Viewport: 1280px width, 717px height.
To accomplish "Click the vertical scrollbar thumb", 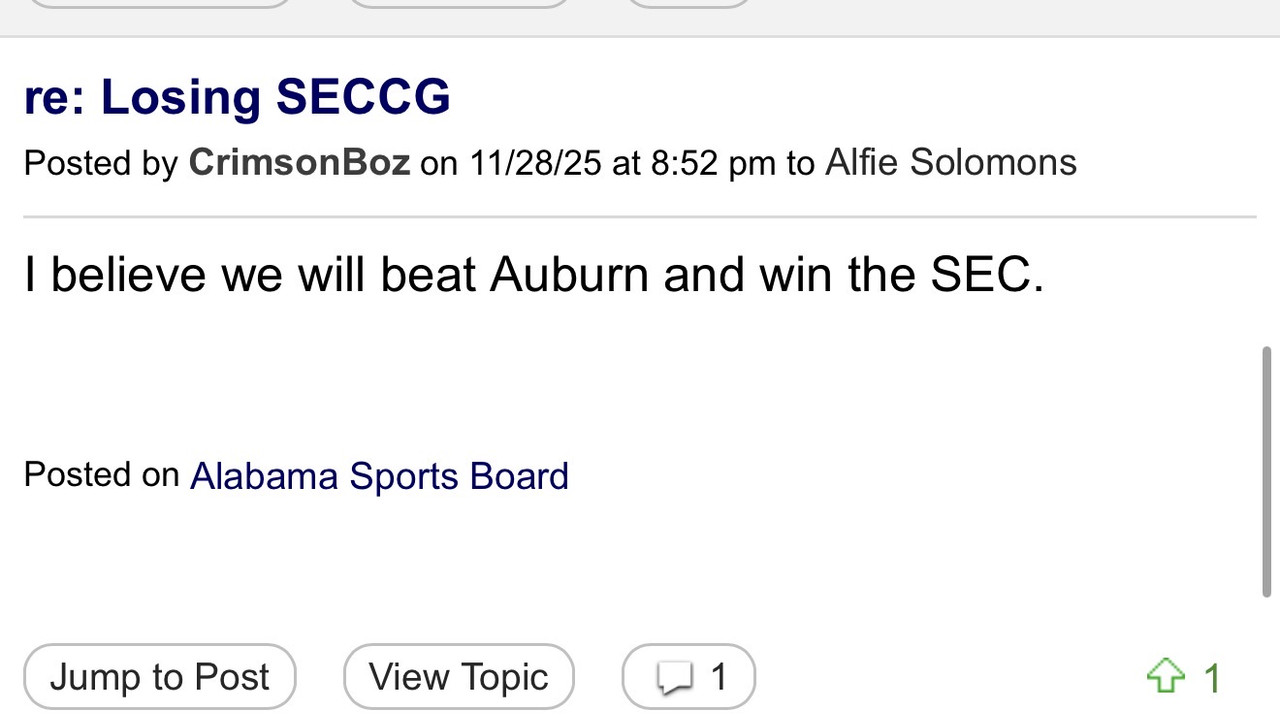I will (x=1268, y=470).
